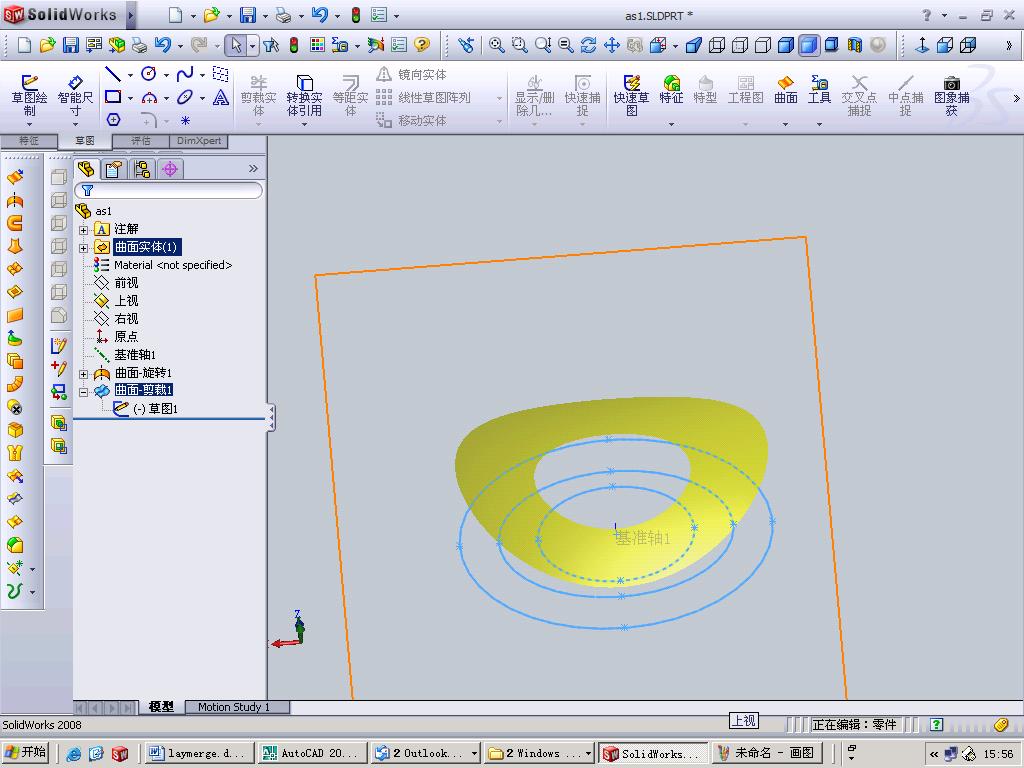
Task: Click Zoom to Fit magnifier icon
Action: tap(496, 44)
